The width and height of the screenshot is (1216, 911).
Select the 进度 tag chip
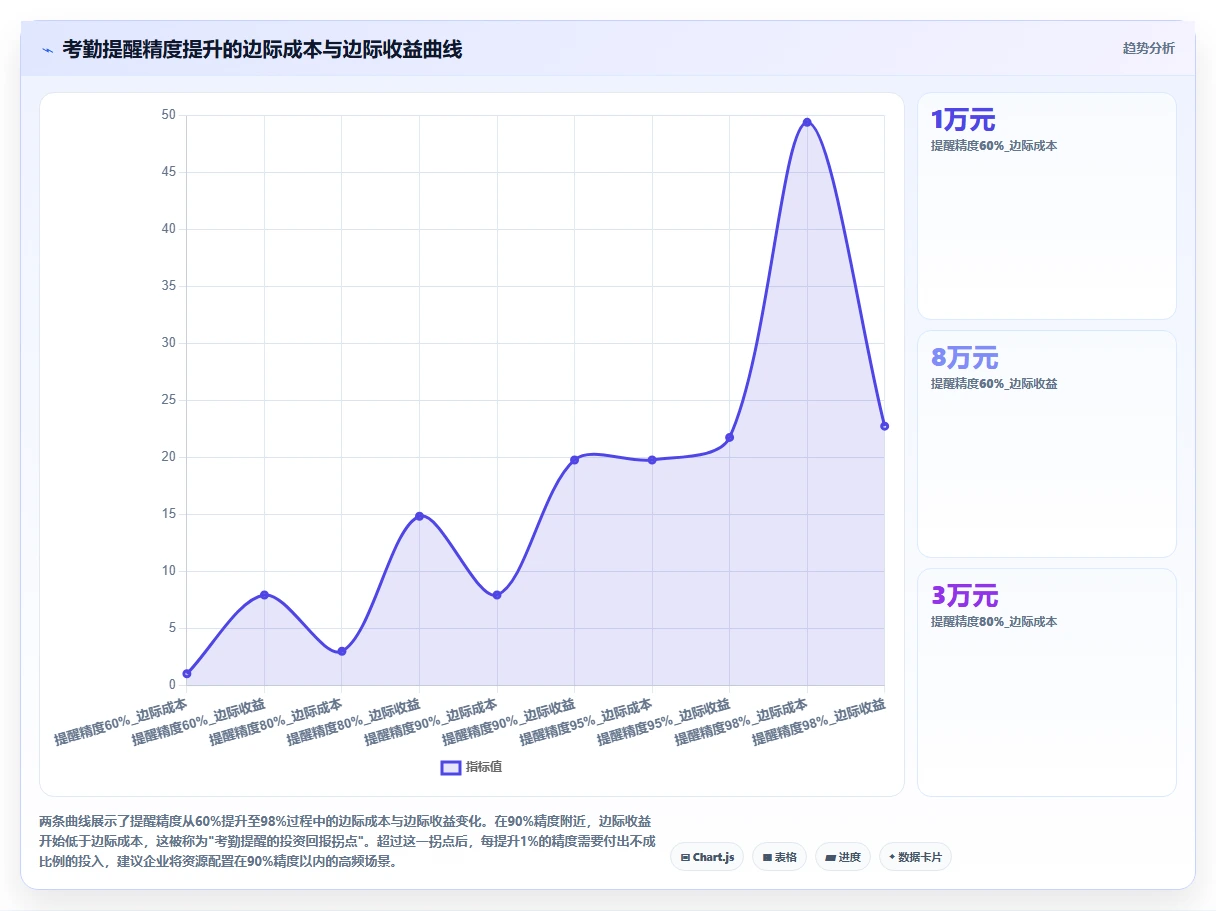[843, 857]
